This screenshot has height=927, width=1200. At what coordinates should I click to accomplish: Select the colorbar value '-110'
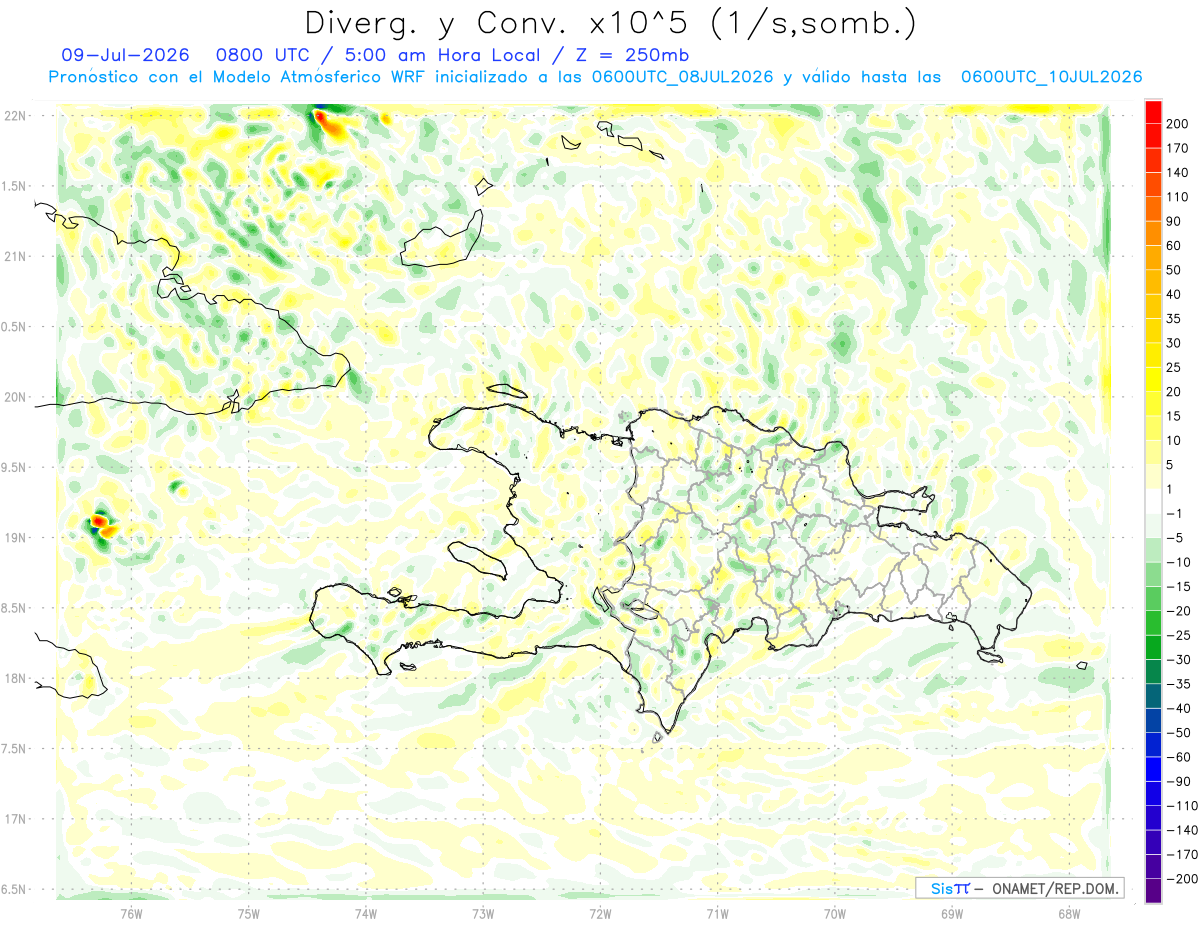[1182, 806]
